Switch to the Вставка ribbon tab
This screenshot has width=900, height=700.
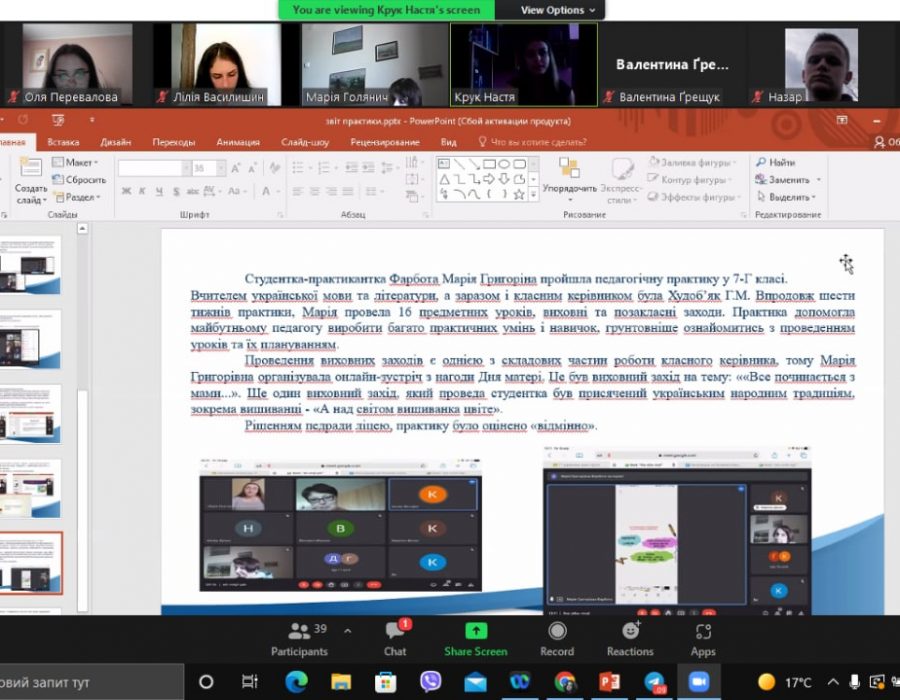(63, 142)
